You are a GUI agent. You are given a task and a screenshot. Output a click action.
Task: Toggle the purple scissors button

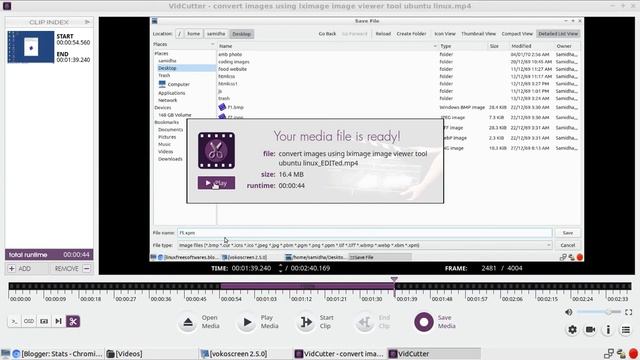[x=73, y=321]
